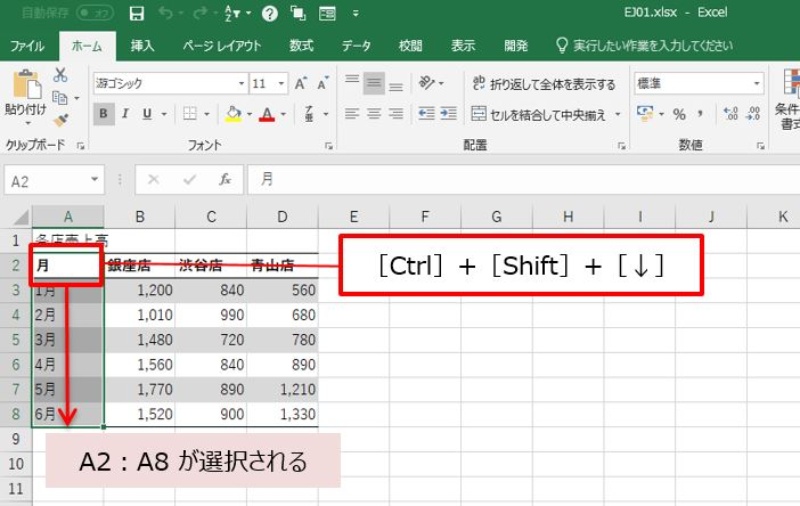800x506 pixels.
Task: Open the font name dropdown 游ゴシック
Action: [170, 84]
